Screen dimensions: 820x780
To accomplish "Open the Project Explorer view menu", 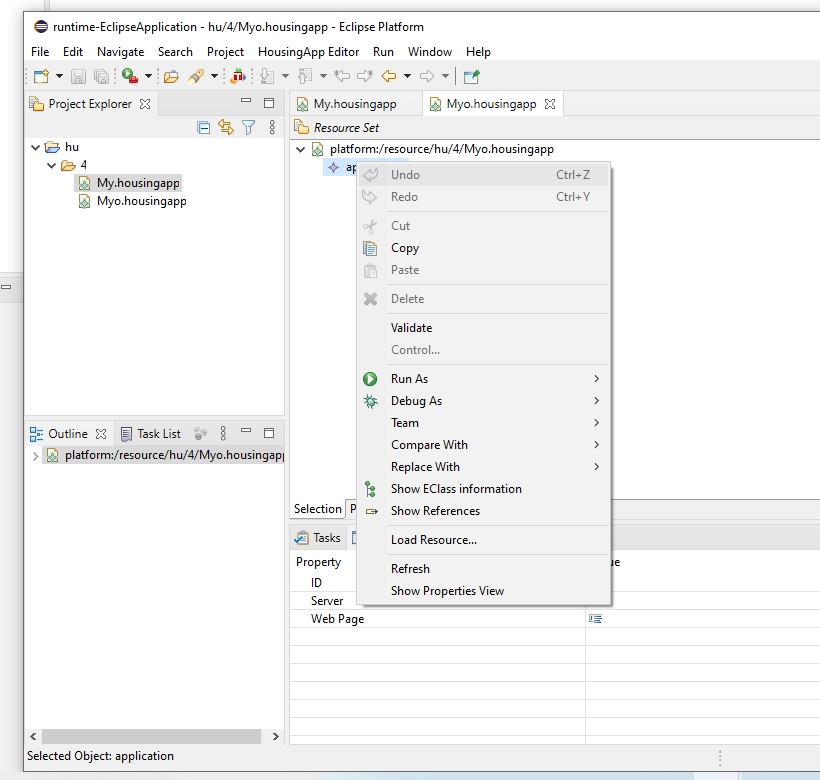I will pyautogui.click(x=272, y=127).
